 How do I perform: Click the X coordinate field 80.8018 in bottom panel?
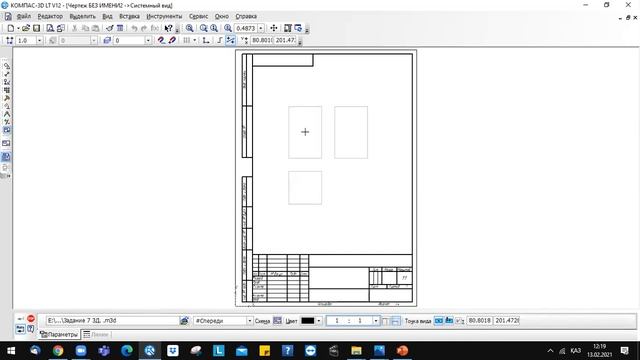click(480, 321)
